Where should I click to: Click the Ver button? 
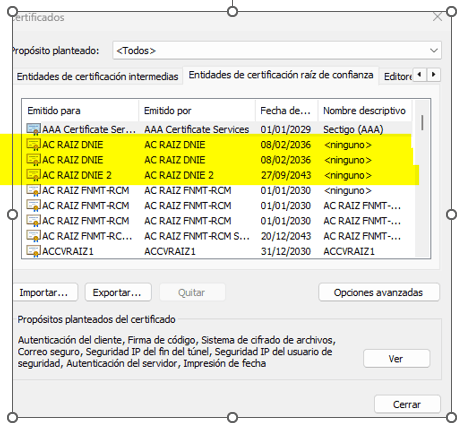click(396, 359)
